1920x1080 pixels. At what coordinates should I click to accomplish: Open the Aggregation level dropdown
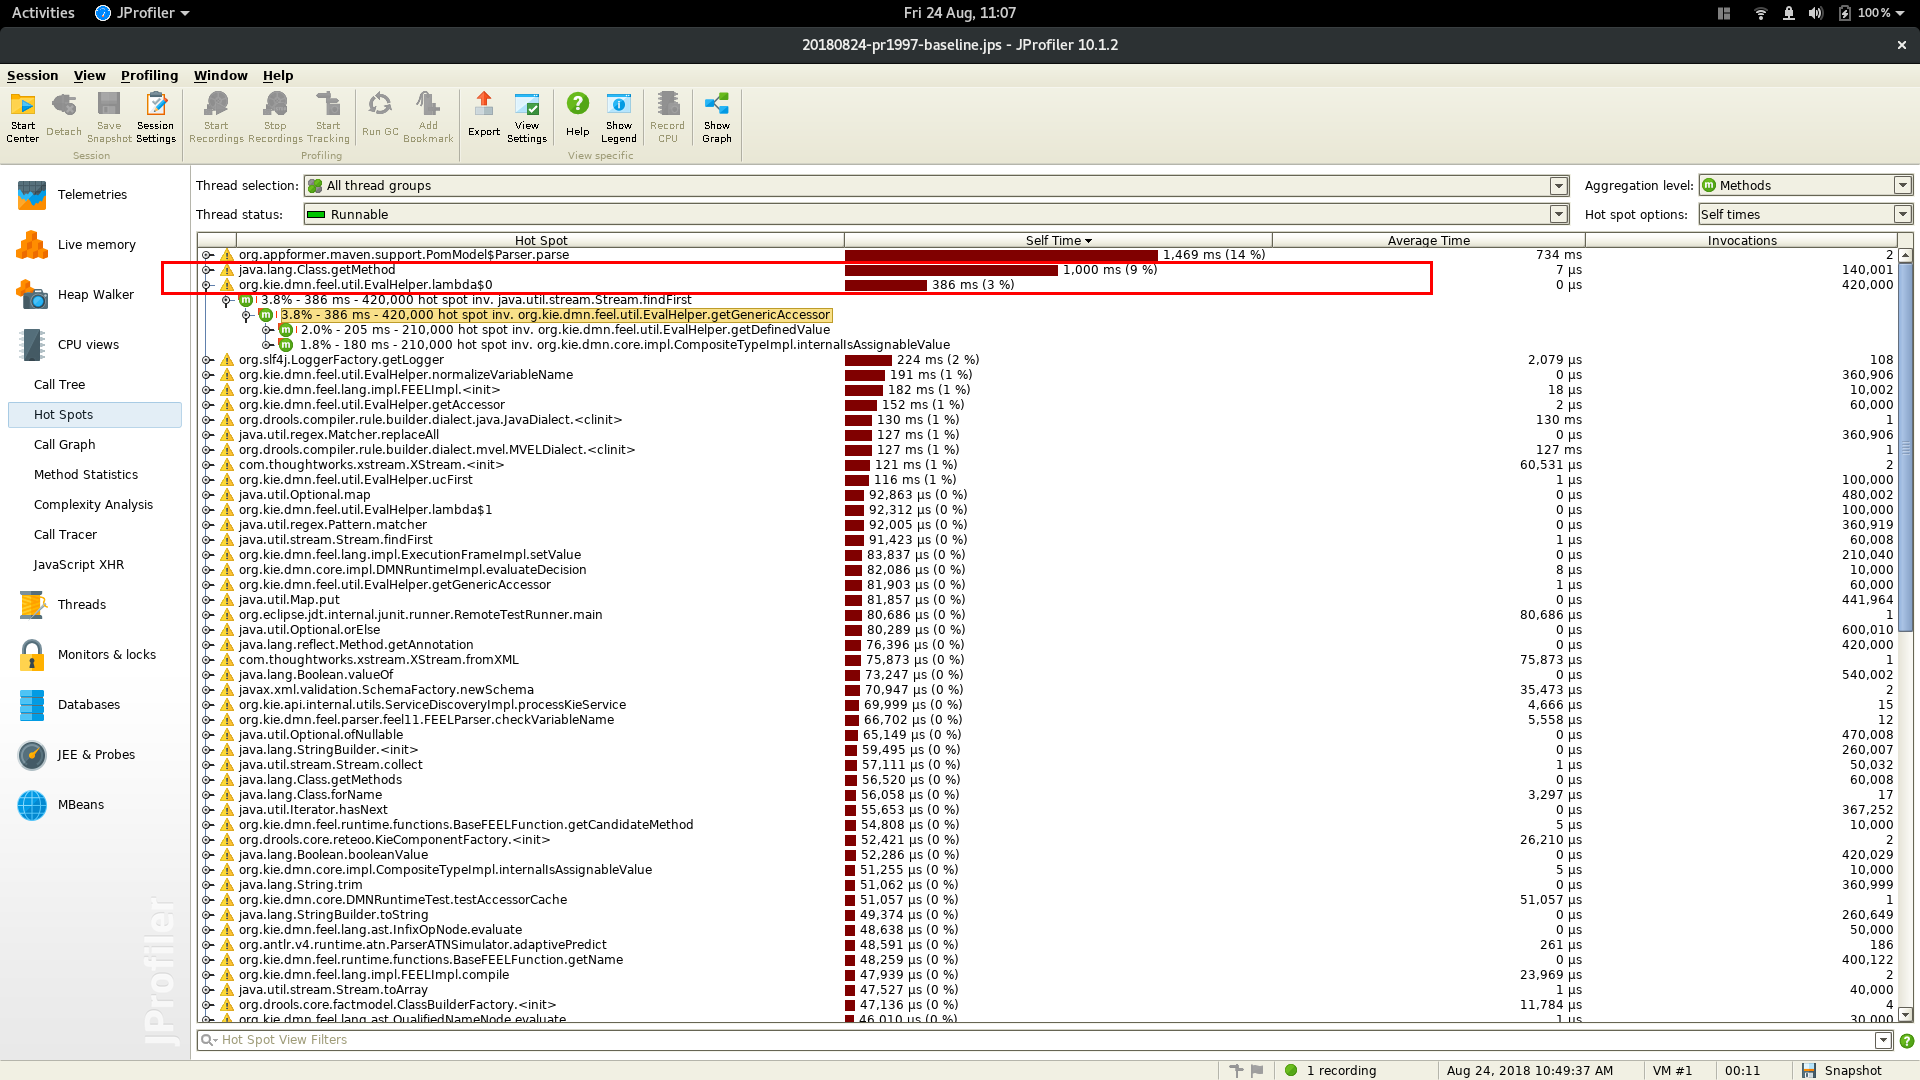tap(1902, 186)
